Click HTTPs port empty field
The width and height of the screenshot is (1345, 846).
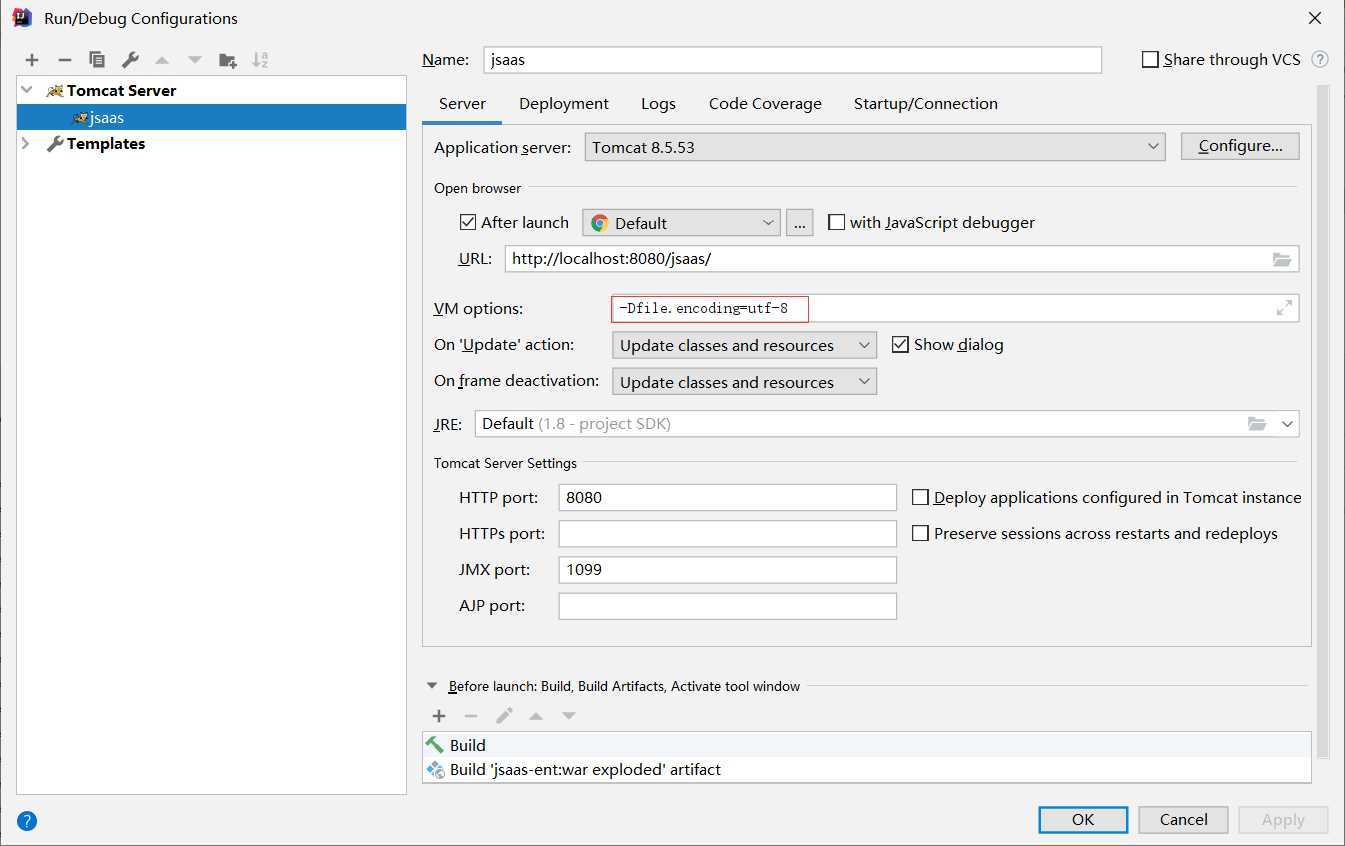tap(727, 533)
